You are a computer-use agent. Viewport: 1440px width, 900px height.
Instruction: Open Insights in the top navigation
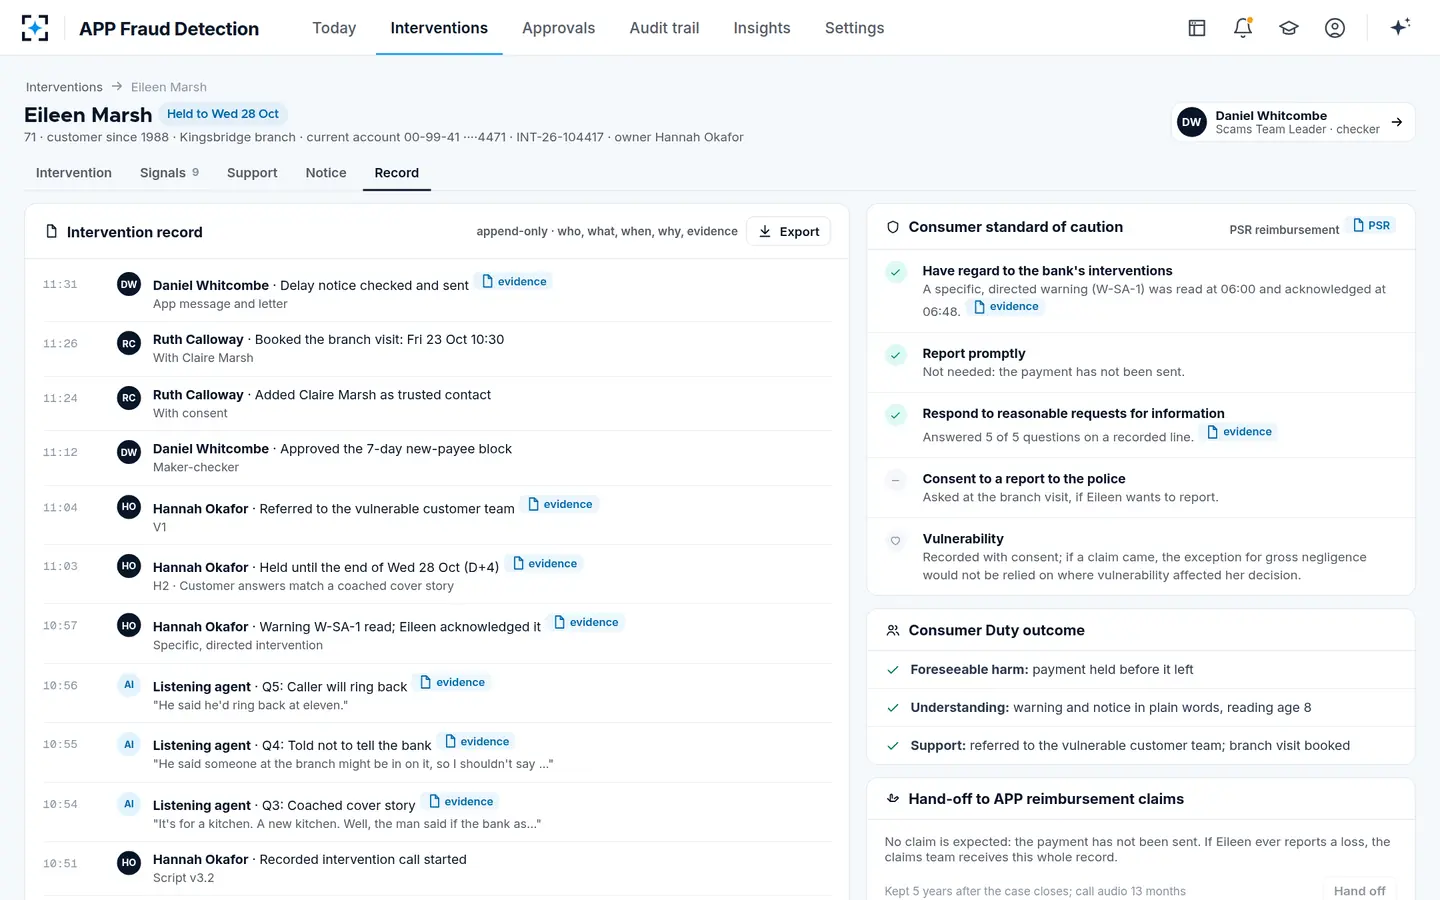[762, 28]
